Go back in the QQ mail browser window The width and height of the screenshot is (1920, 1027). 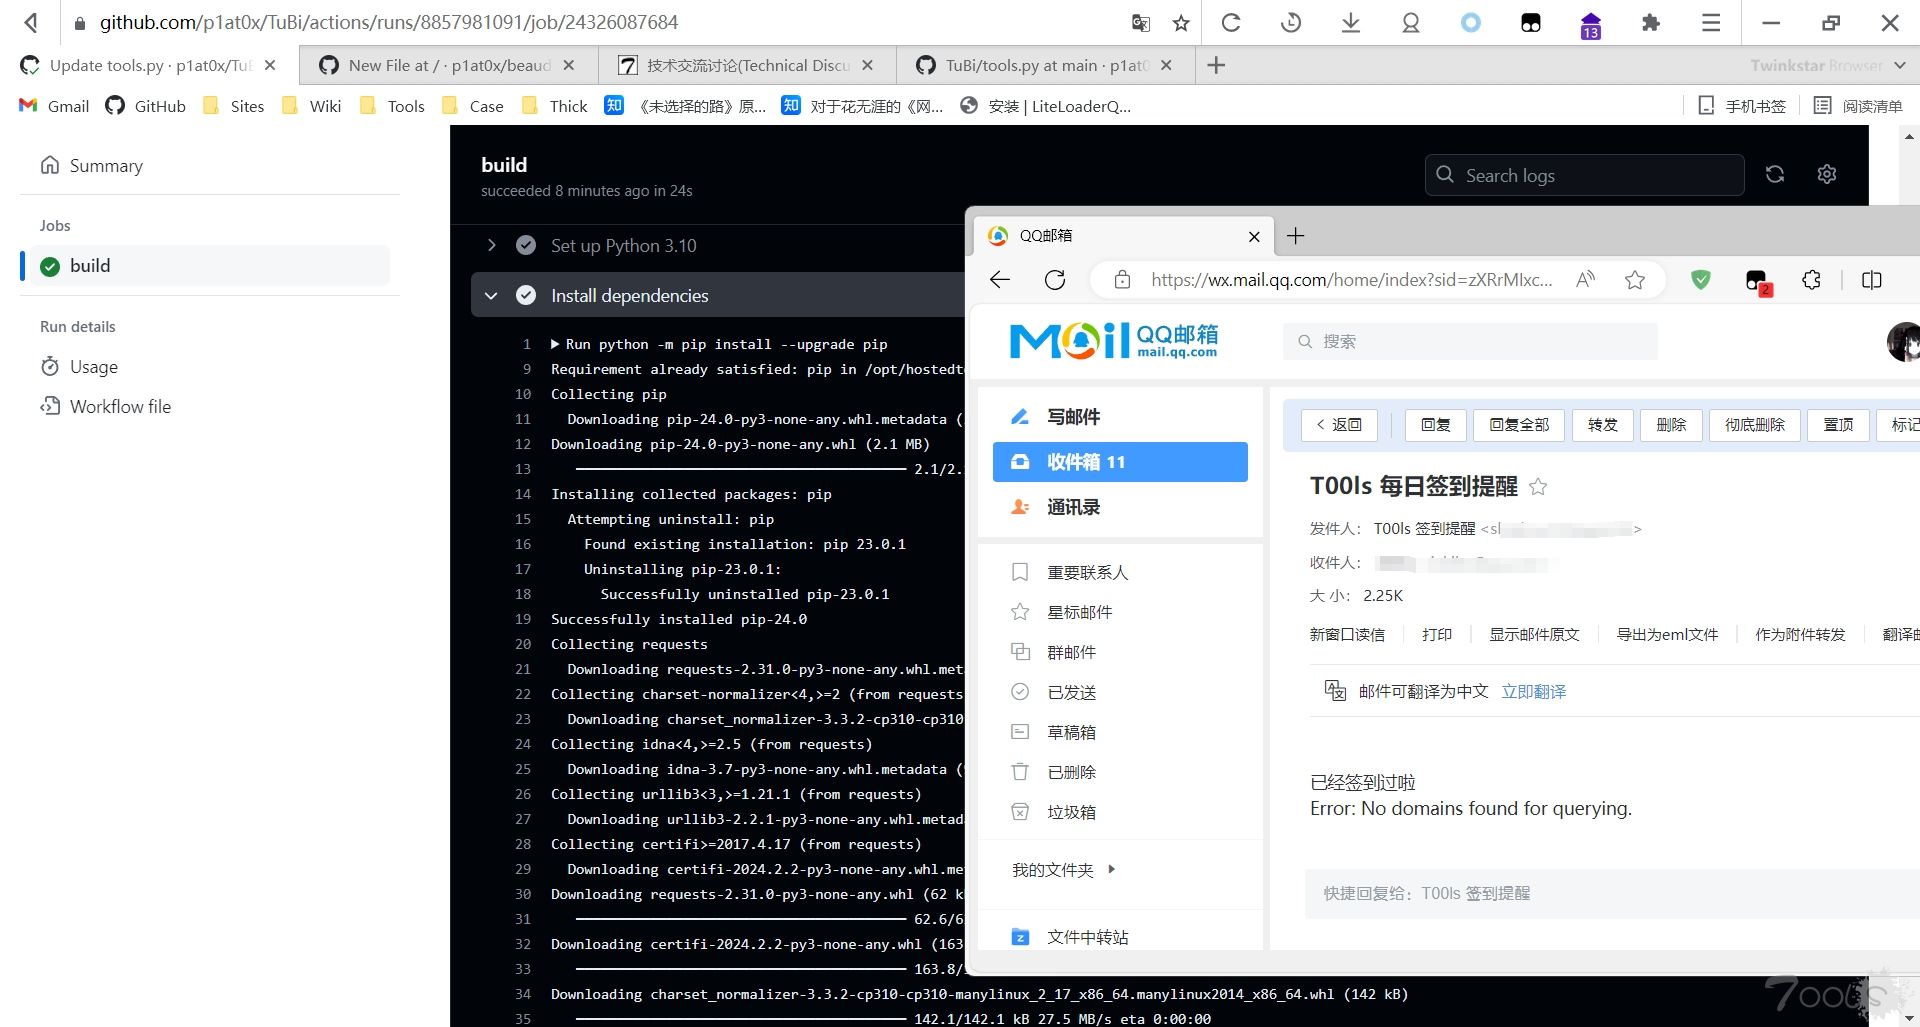click(x=1000, y=280)
